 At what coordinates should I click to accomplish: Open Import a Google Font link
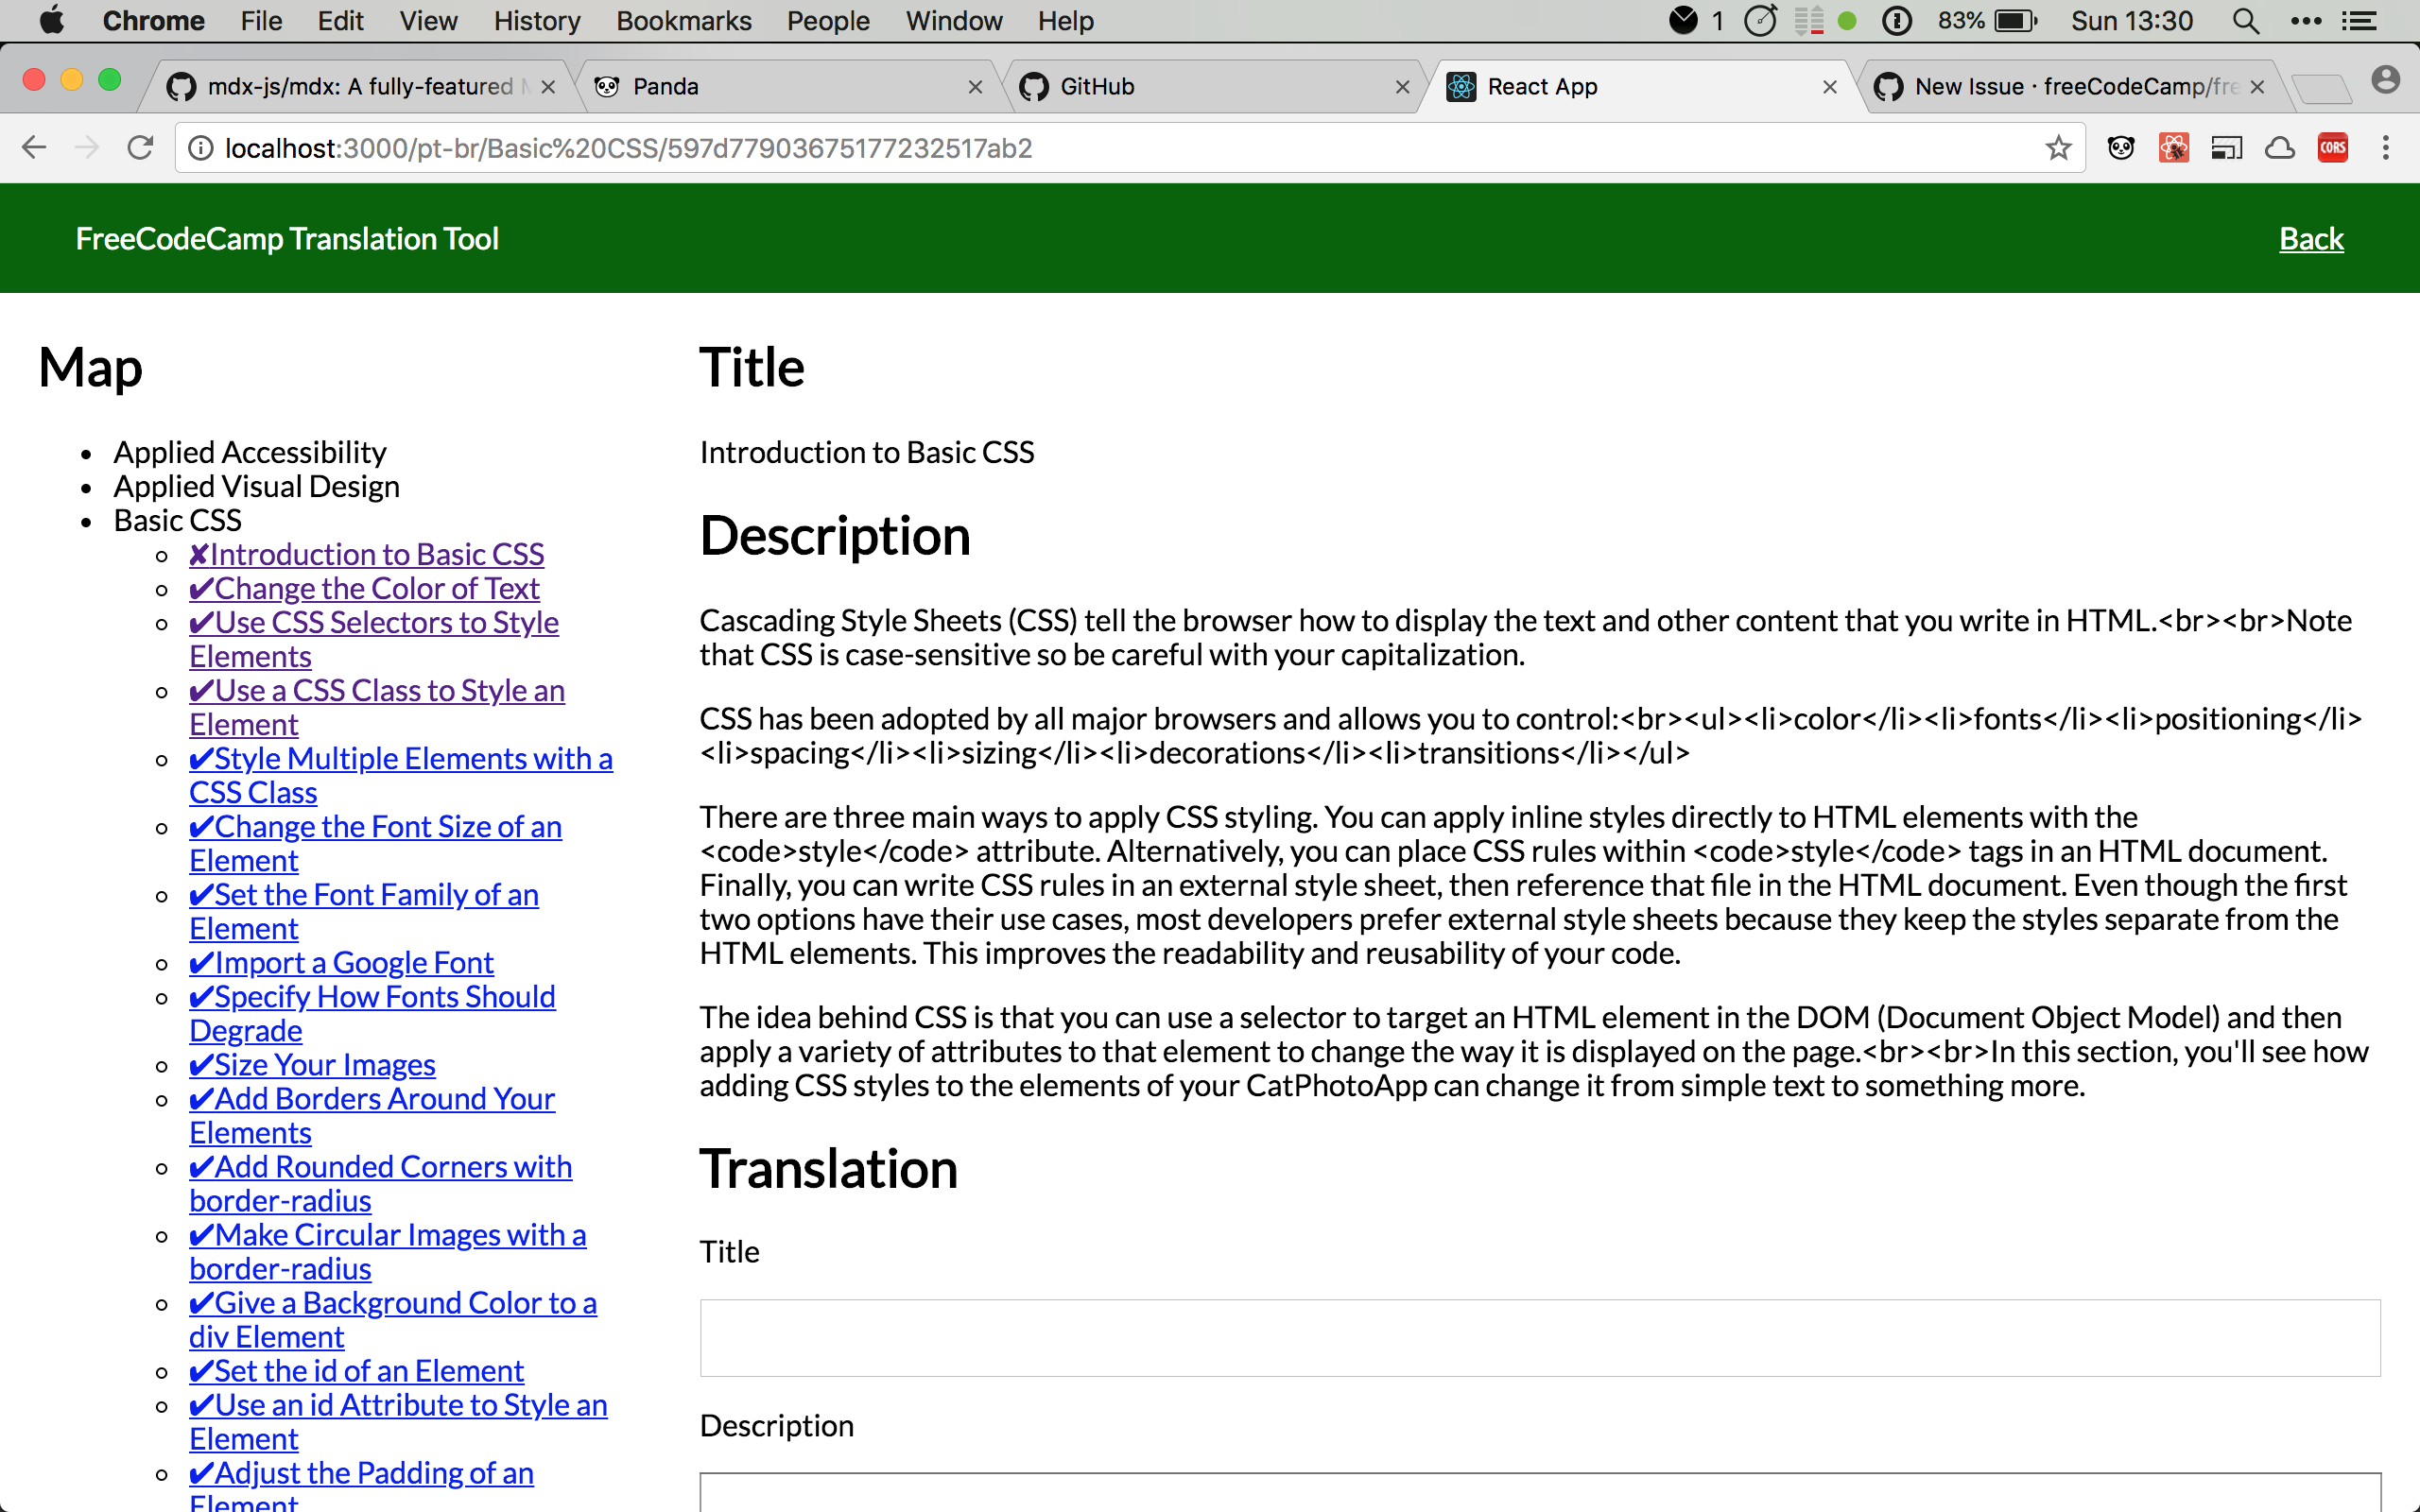coord(341,962)
